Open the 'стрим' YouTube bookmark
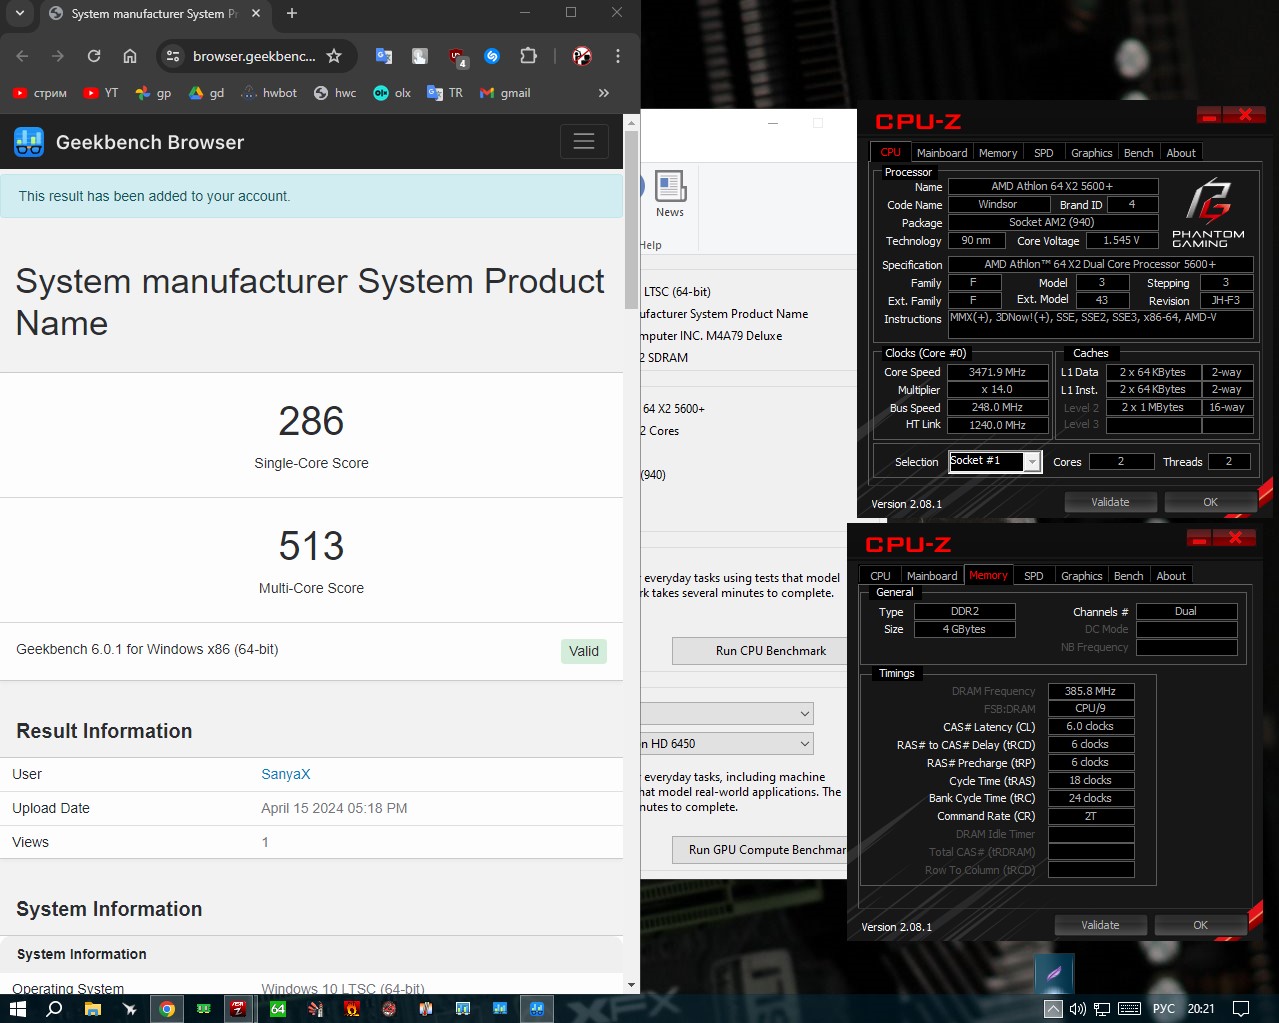The width and height of the screenshot is (1279, 1023). (40, 93)
